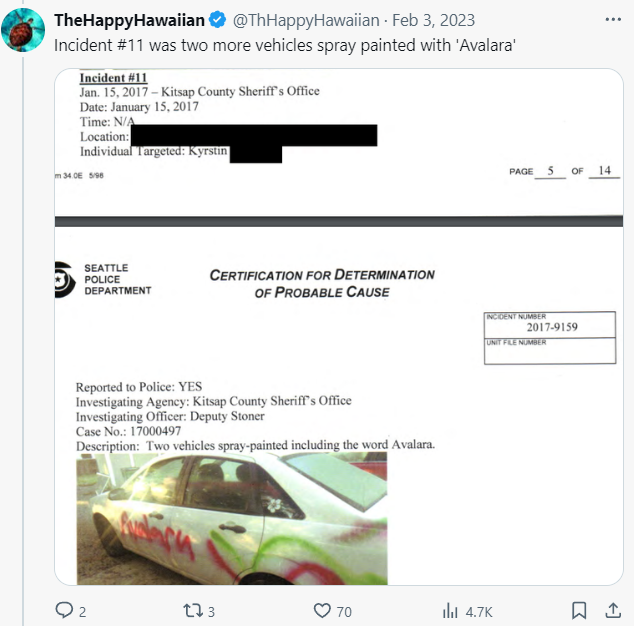Click the Seattle Police Department logo in the image
This screenshot has height=626, width=634.
coord(65,279)
